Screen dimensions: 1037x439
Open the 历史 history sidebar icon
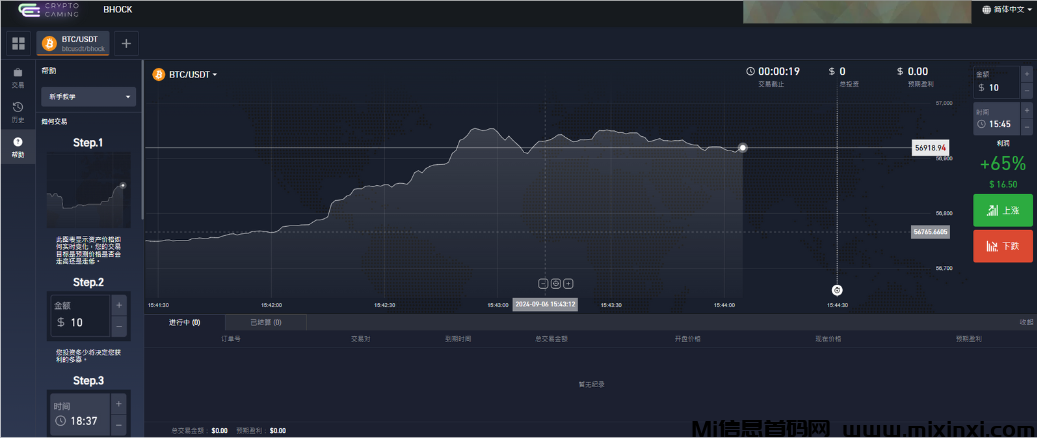(x=17, y=111)
